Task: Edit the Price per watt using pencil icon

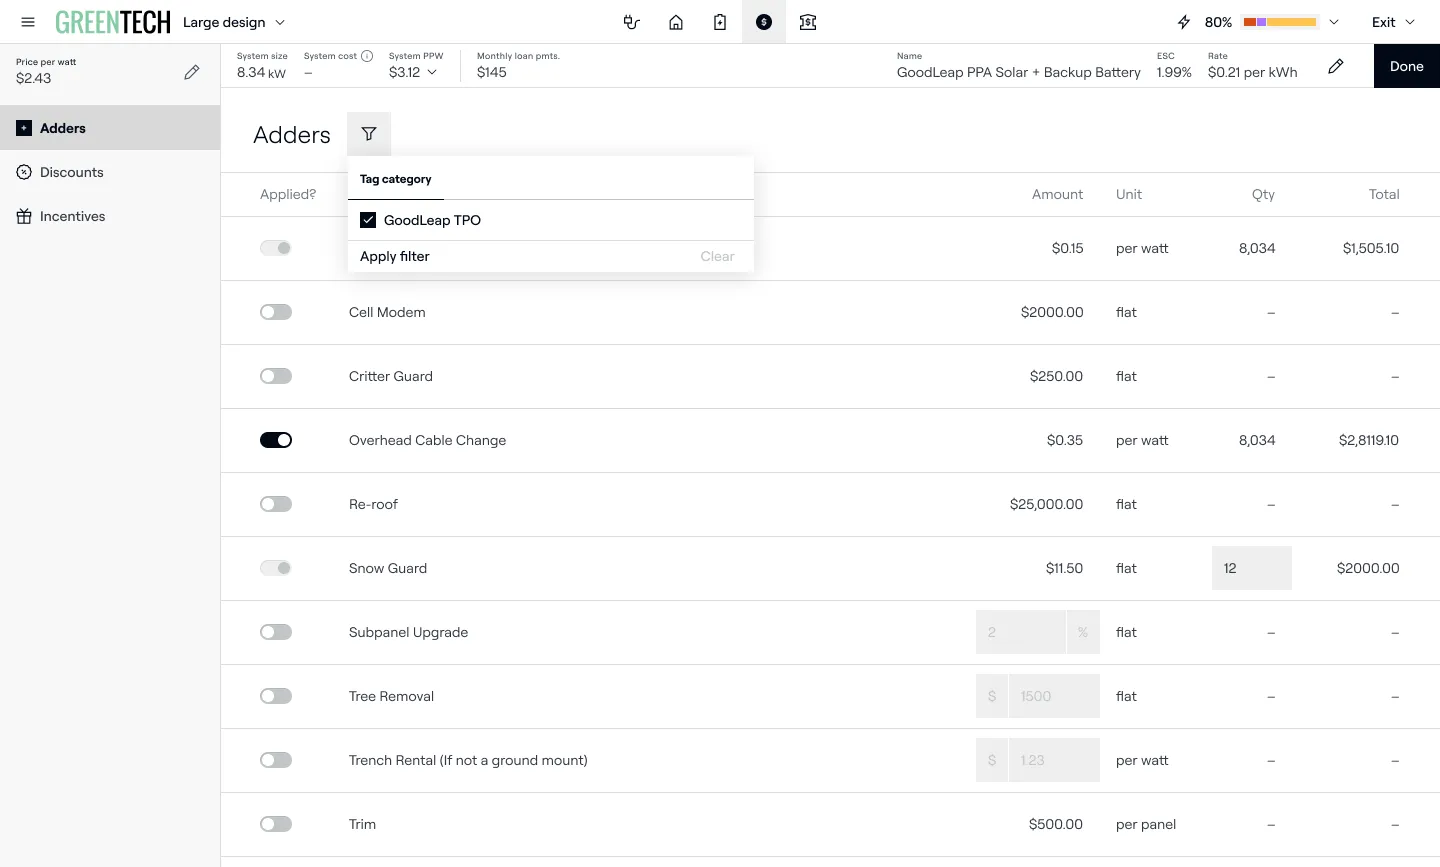Action: point(192,71)
